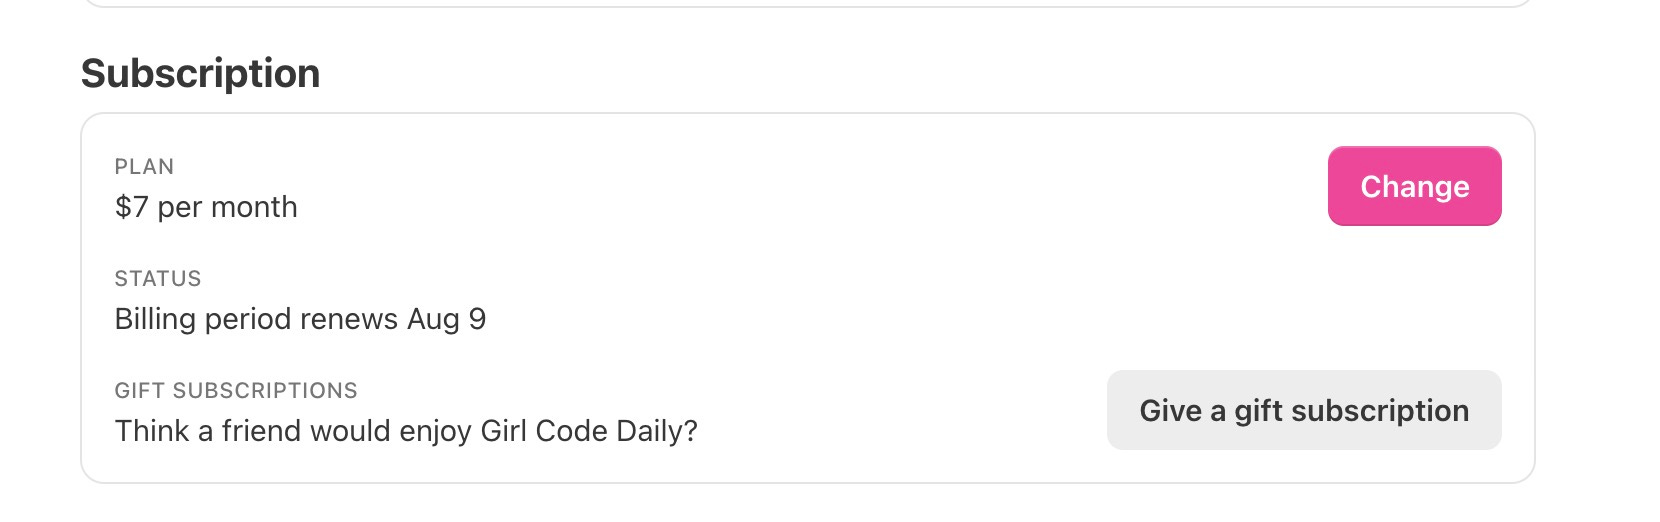Click the Aug 9 renewal date

tap(446, 319)
